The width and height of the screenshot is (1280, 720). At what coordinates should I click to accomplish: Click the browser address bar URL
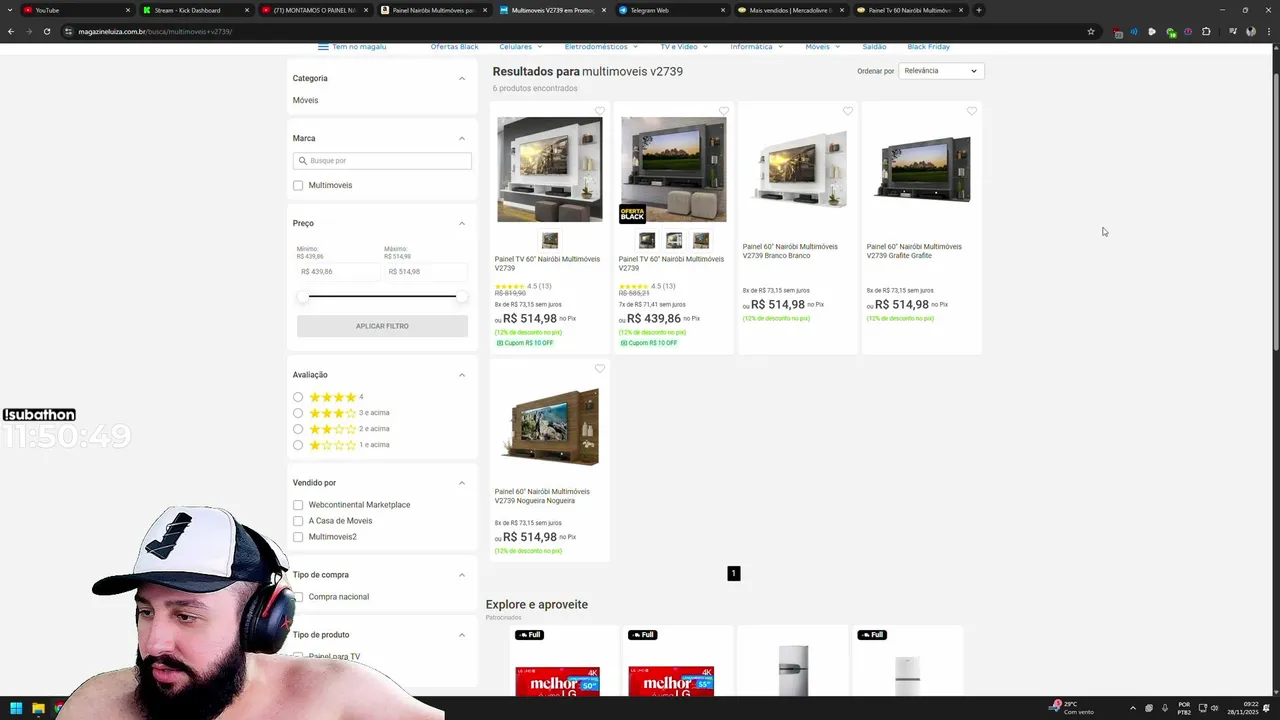coord(155,31)
